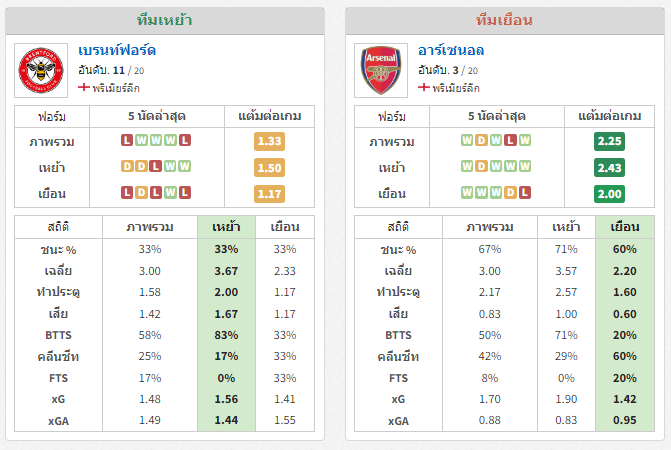Screen dimensions: 671x450
Task: Click the Arsenal club crest
Action: point(381,70)
